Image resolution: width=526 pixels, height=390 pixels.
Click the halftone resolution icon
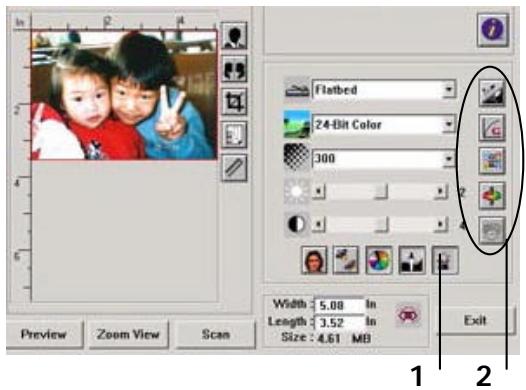point(297,157)
